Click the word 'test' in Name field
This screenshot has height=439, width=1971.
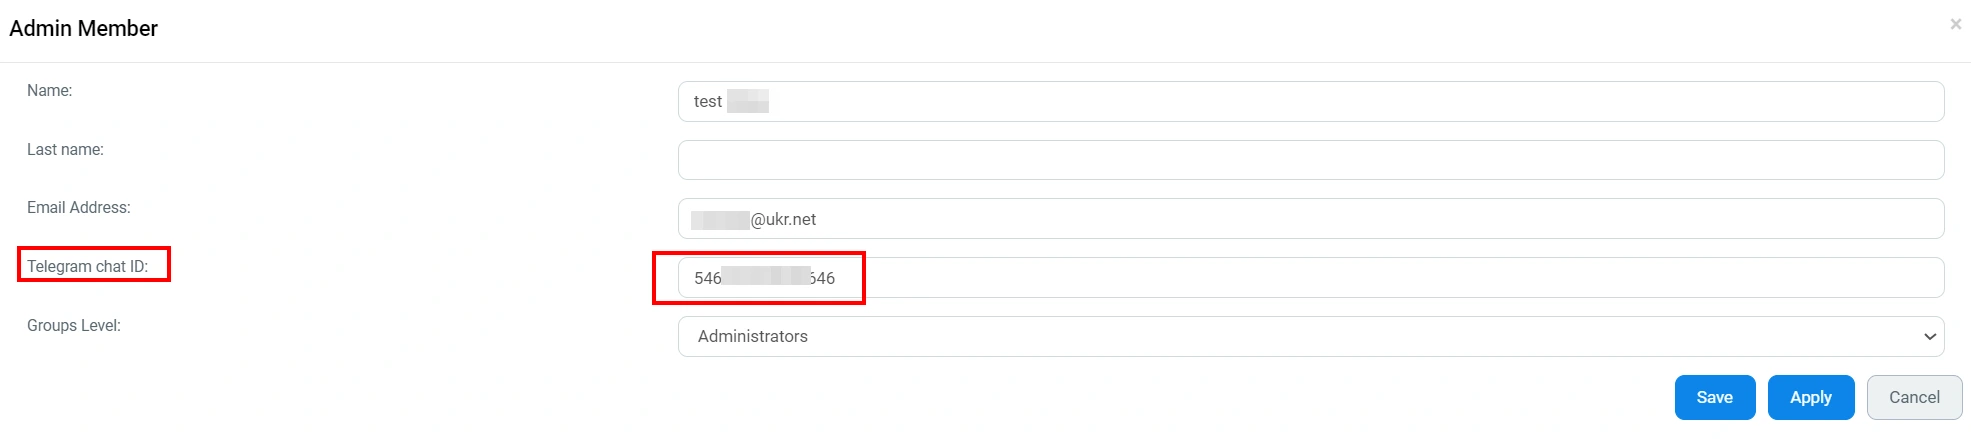click(x=707, y=102)
